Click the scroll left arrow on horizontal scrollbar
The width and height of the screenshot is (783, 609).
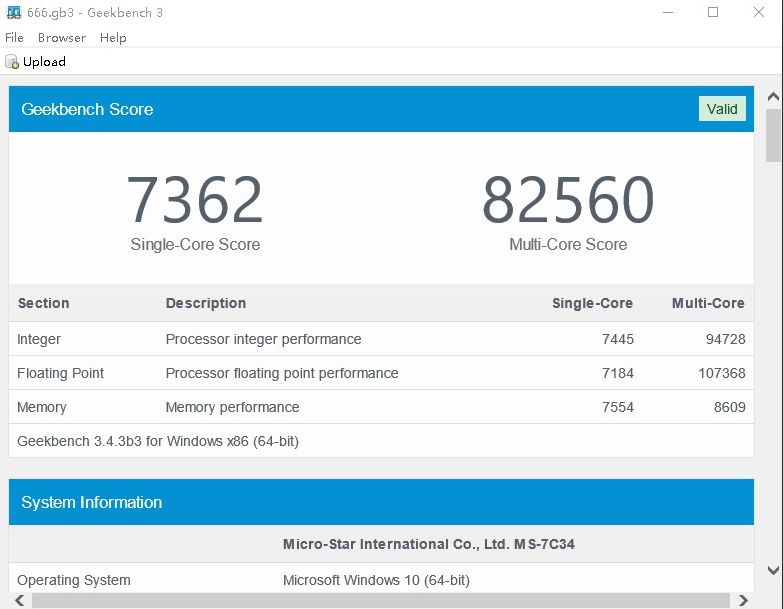pyautogui.click(x=20, y=600)
